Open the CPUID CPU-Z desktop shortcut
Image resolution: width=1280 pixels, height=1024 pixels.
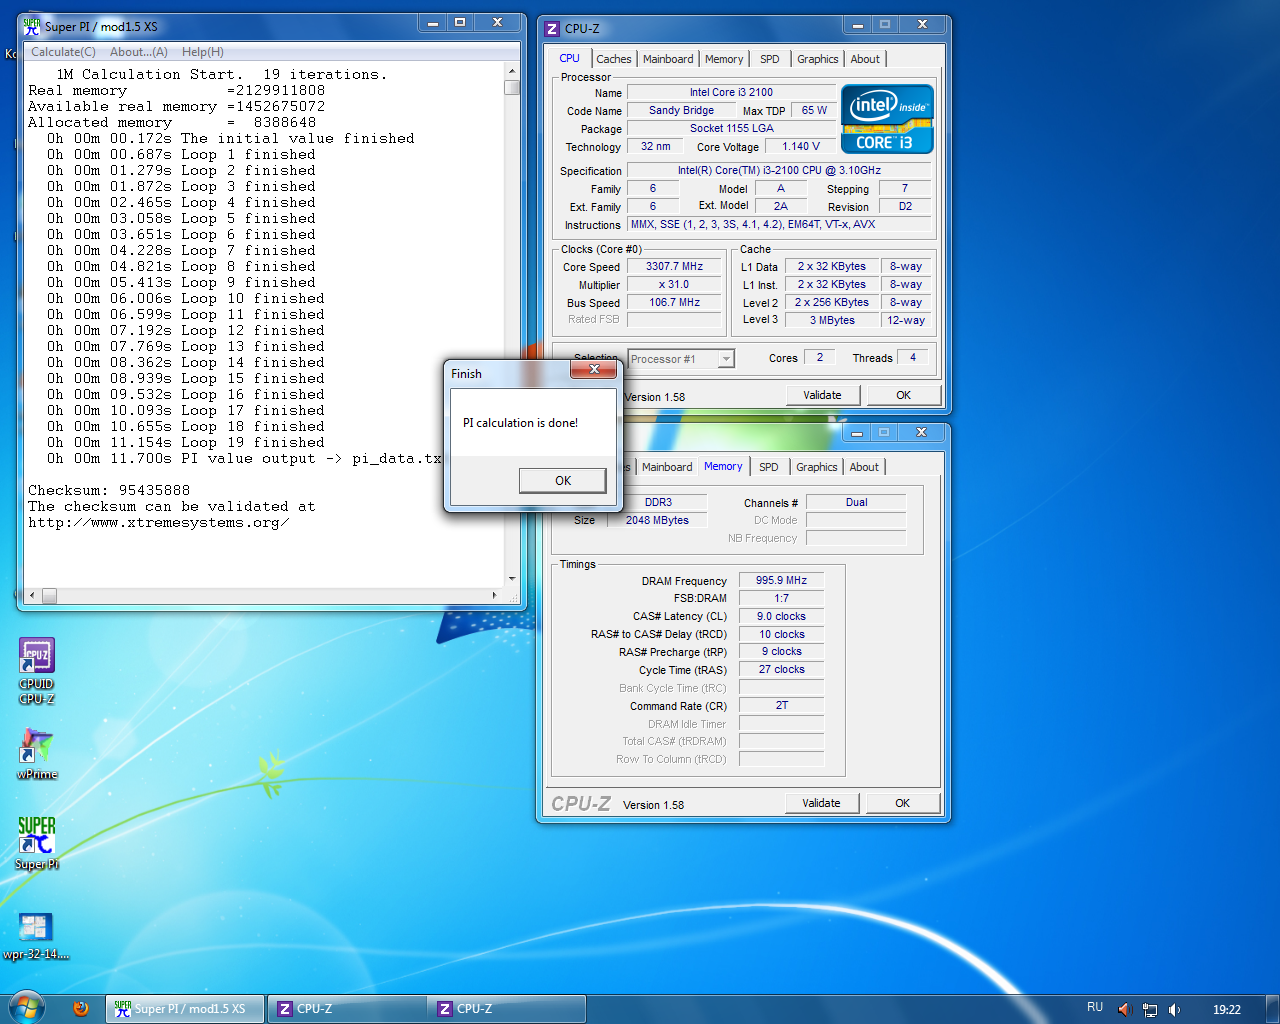point(37,670)
